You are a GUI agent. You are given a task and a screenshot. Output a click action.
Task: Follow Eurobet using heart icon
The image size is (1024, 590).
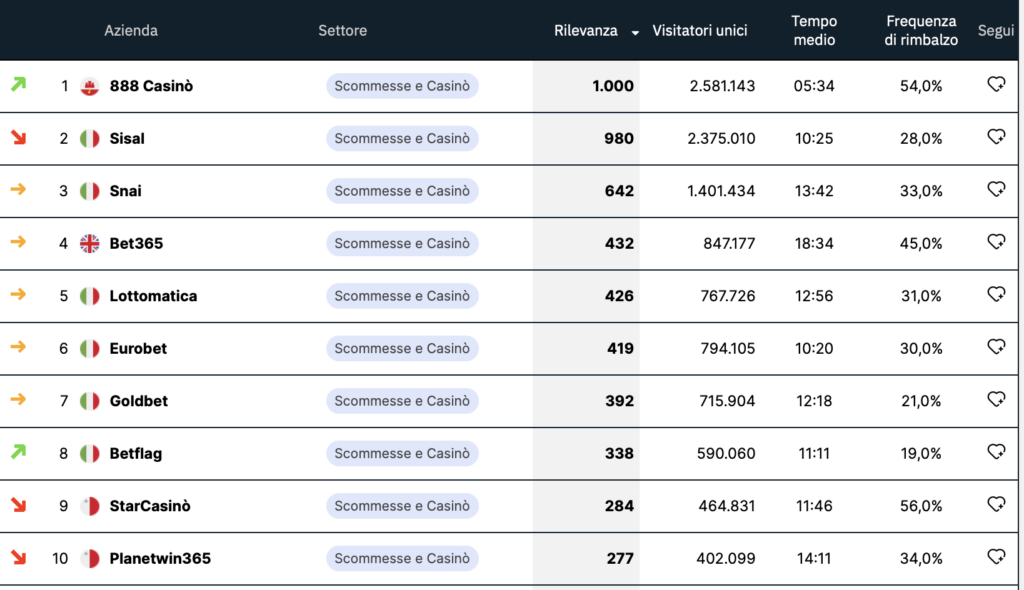coord(996,347)
